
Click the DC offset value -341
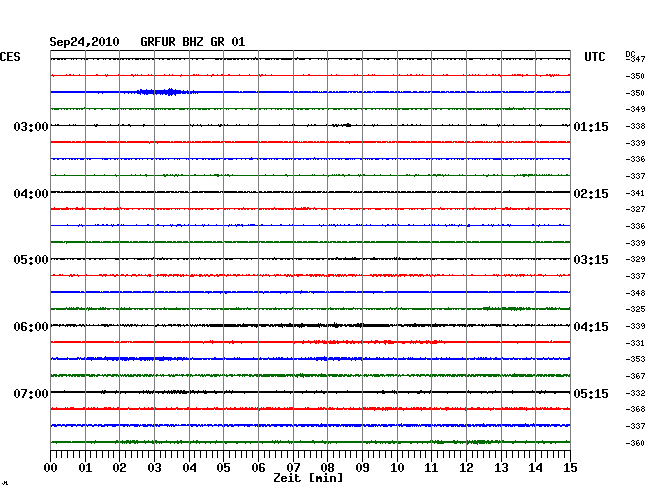coord(635,193)
